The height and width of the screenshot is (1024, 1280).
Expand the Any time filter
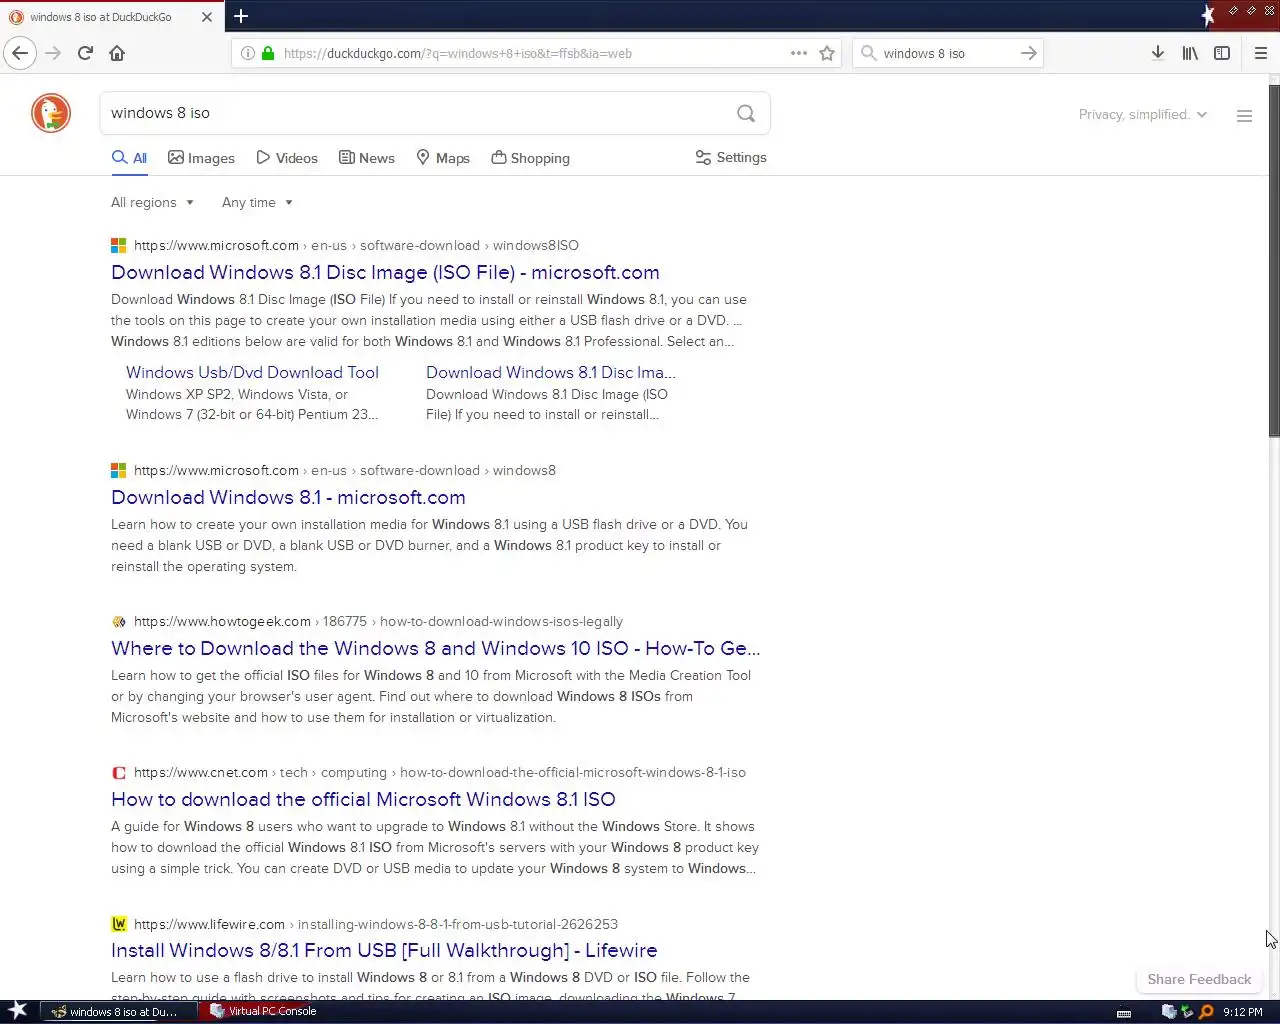pos(257,202)
